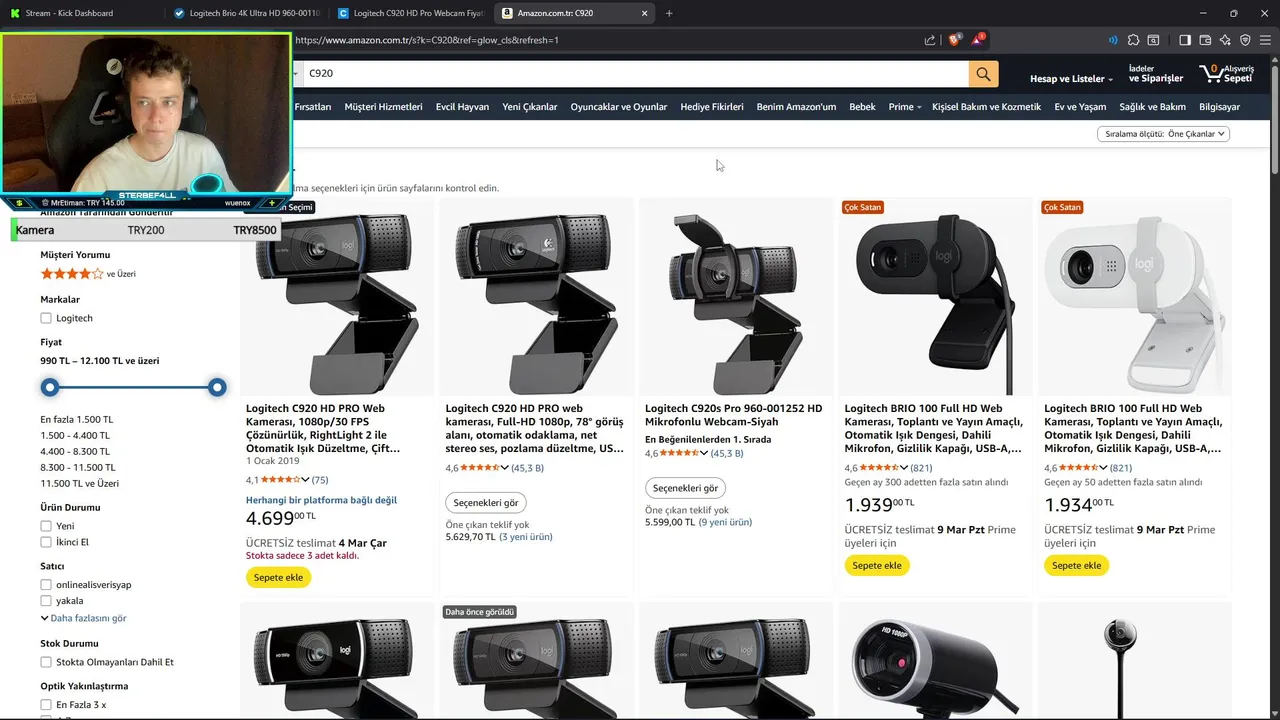Click the orange magnifier search button
Viewport: 1280px width, 720px height.
click(983, 74)
